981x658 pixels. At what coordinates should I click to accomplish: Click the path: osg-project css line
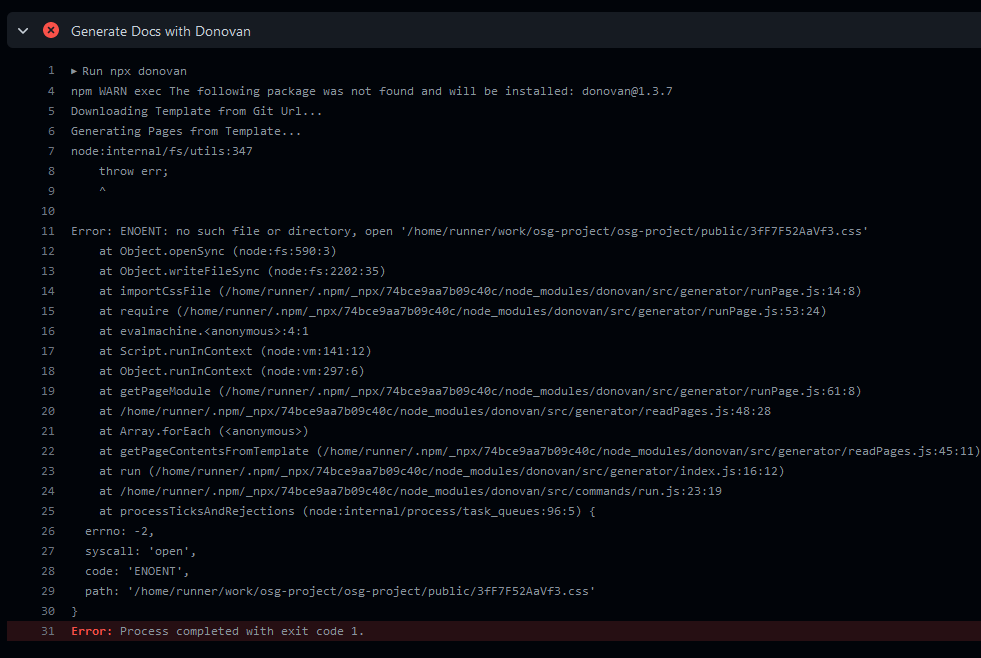(x=340, y=592)
